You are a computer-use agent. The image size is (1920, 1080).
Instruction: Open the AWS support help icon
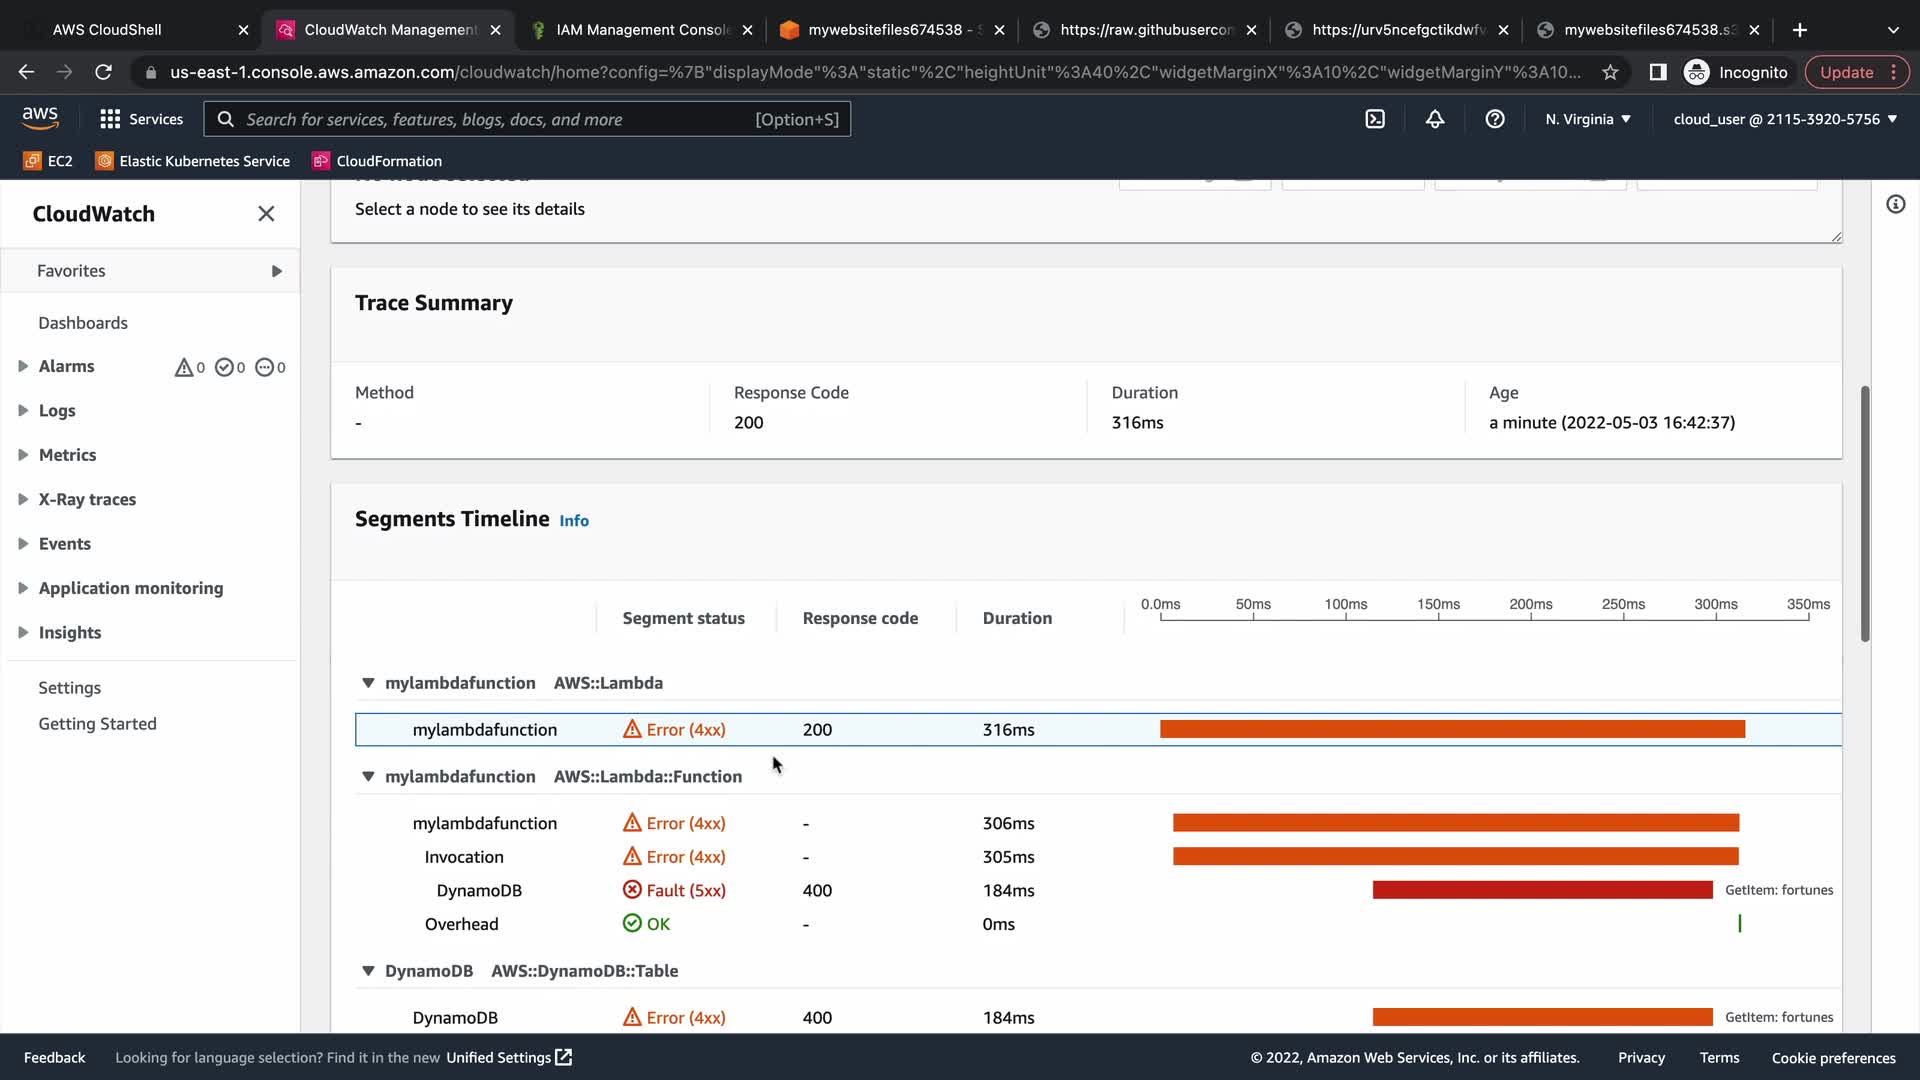coord(1495,119)
